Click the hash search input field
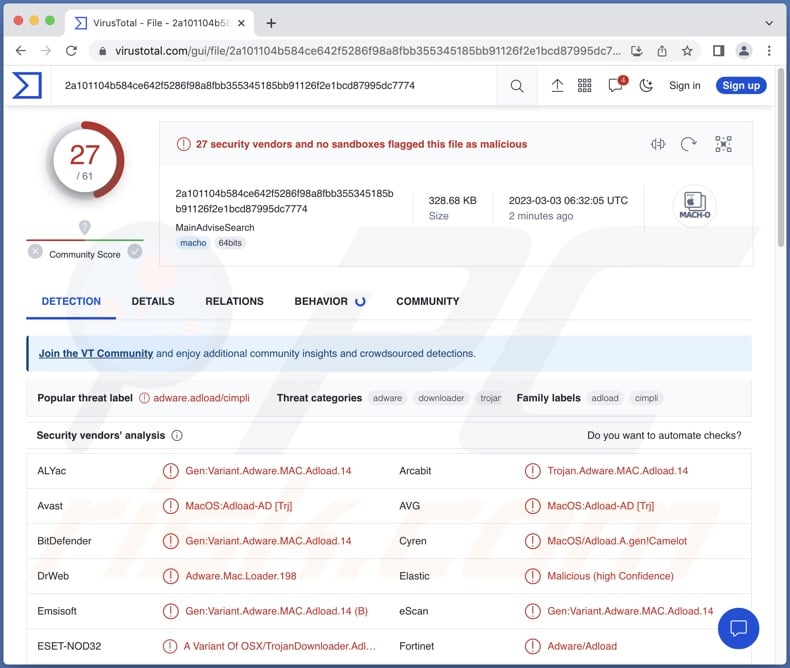The width and height of the screenshot is (790, 668). pos(275,86)
